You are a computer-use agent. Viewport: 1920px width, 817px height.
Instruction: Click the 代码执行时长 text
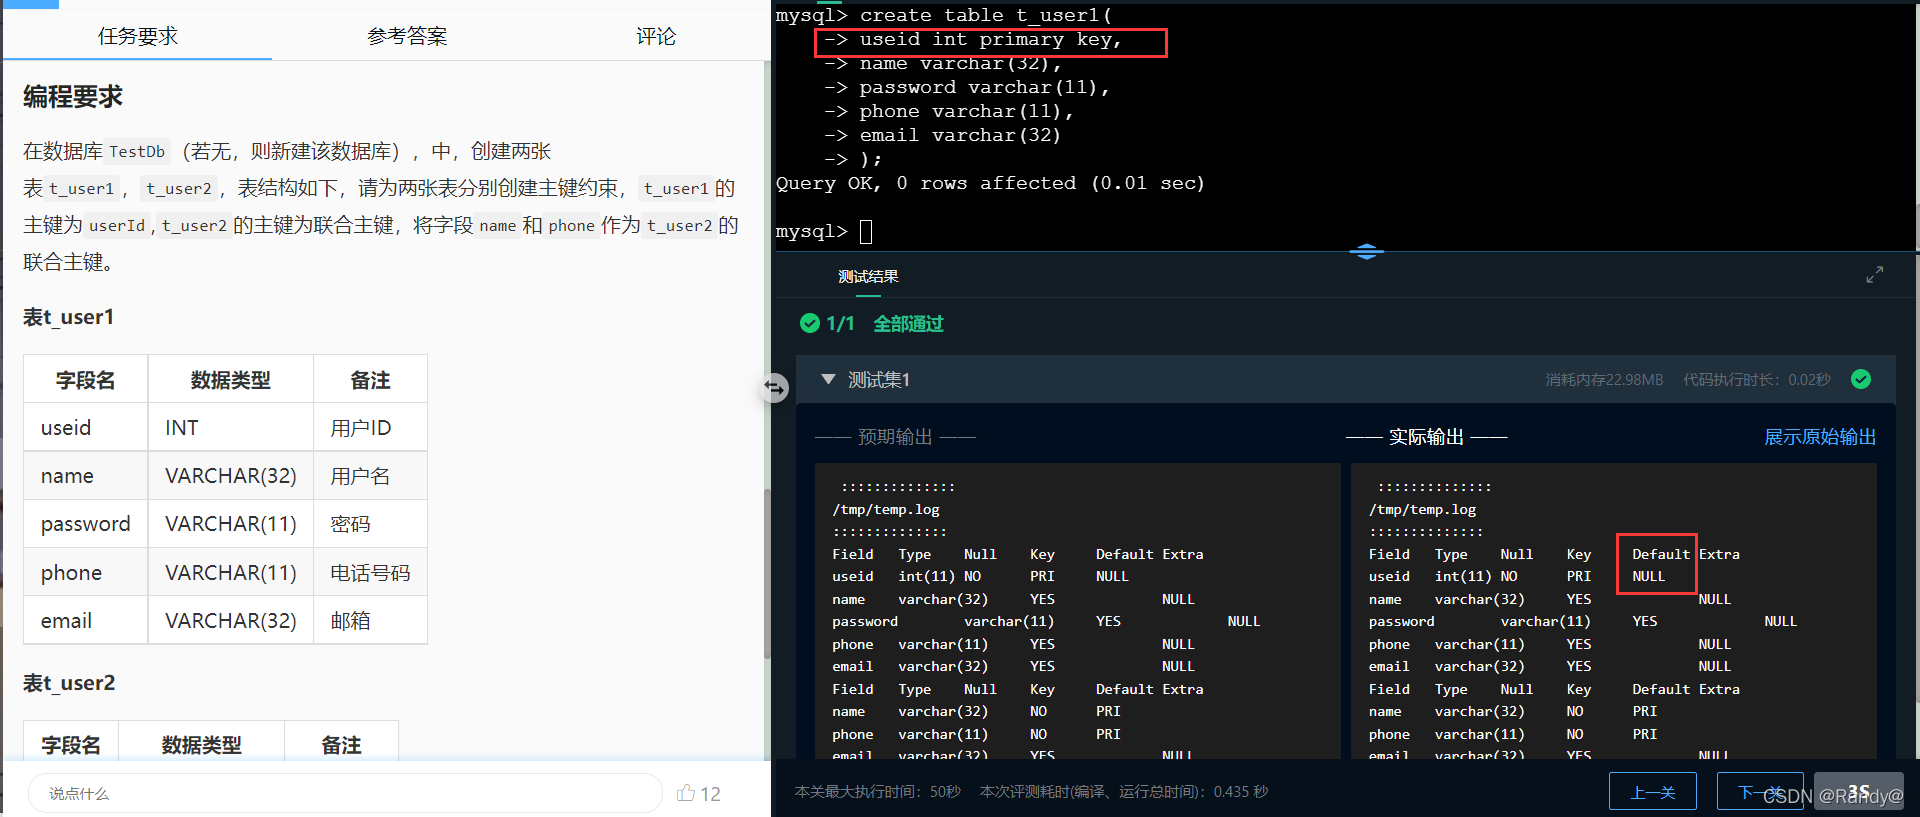click(x=1757, y=380)
